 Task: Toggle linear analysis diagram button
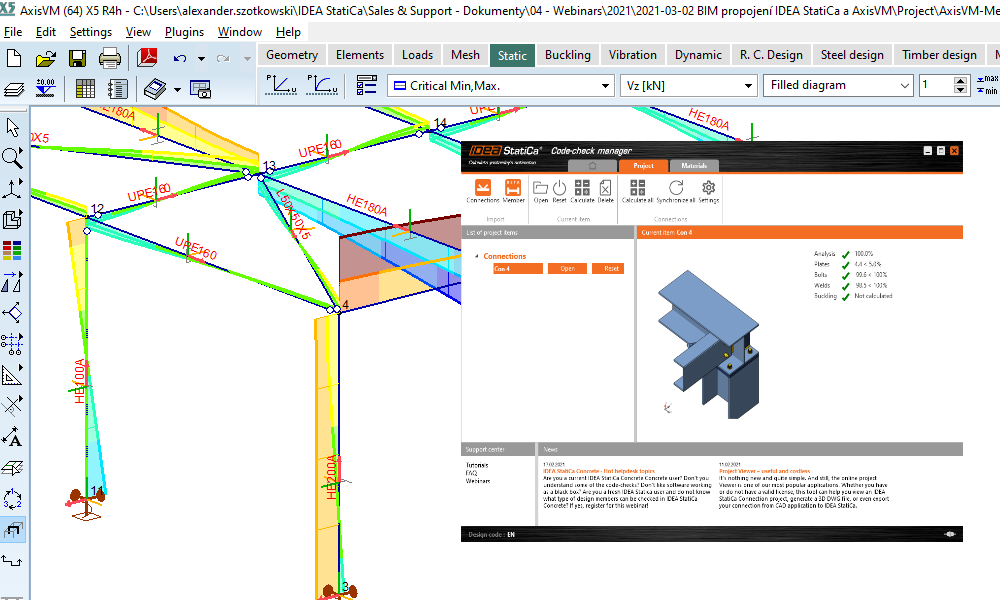pyautogui.click(x=281, y=86)
